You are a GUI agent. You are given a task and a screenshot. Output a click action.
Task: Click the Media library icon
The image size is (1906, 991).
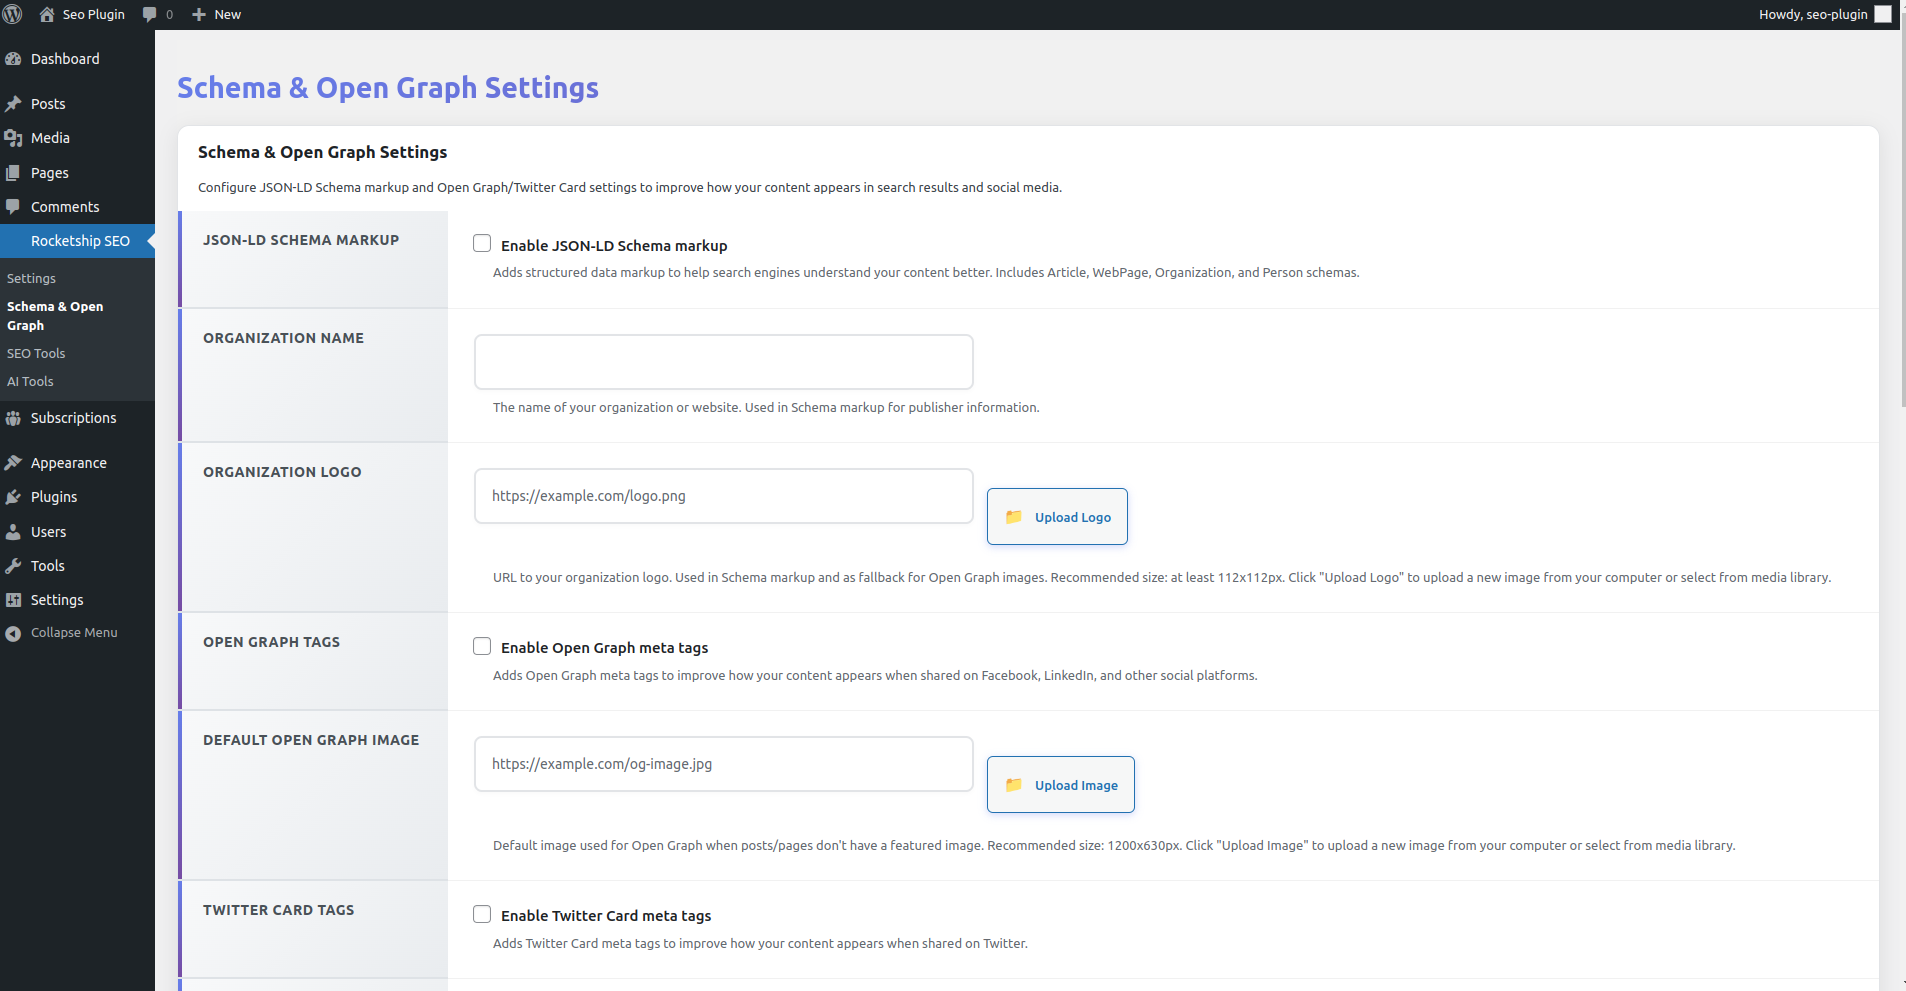coord(13,138)
